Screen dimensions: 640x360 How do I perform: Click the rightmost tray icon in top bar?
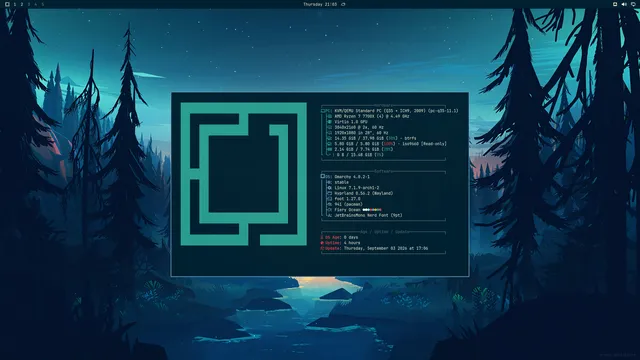(633, 4)
